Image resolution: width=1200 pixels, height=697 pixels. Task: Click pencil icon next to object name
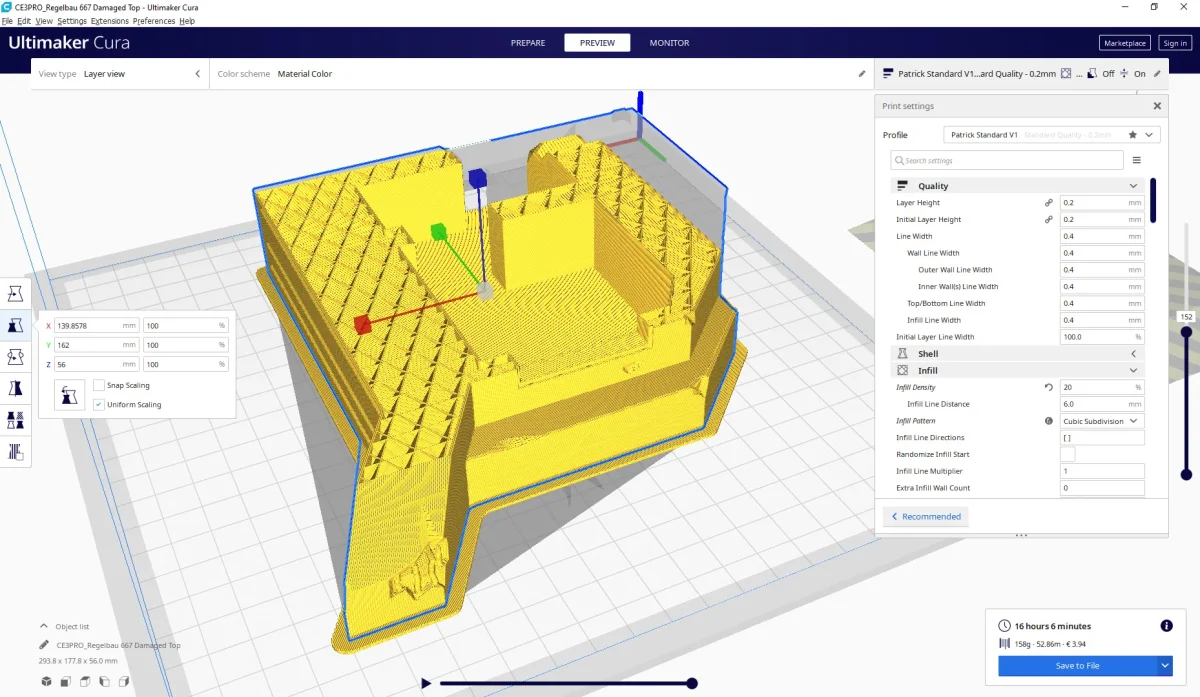click(44, 645)
